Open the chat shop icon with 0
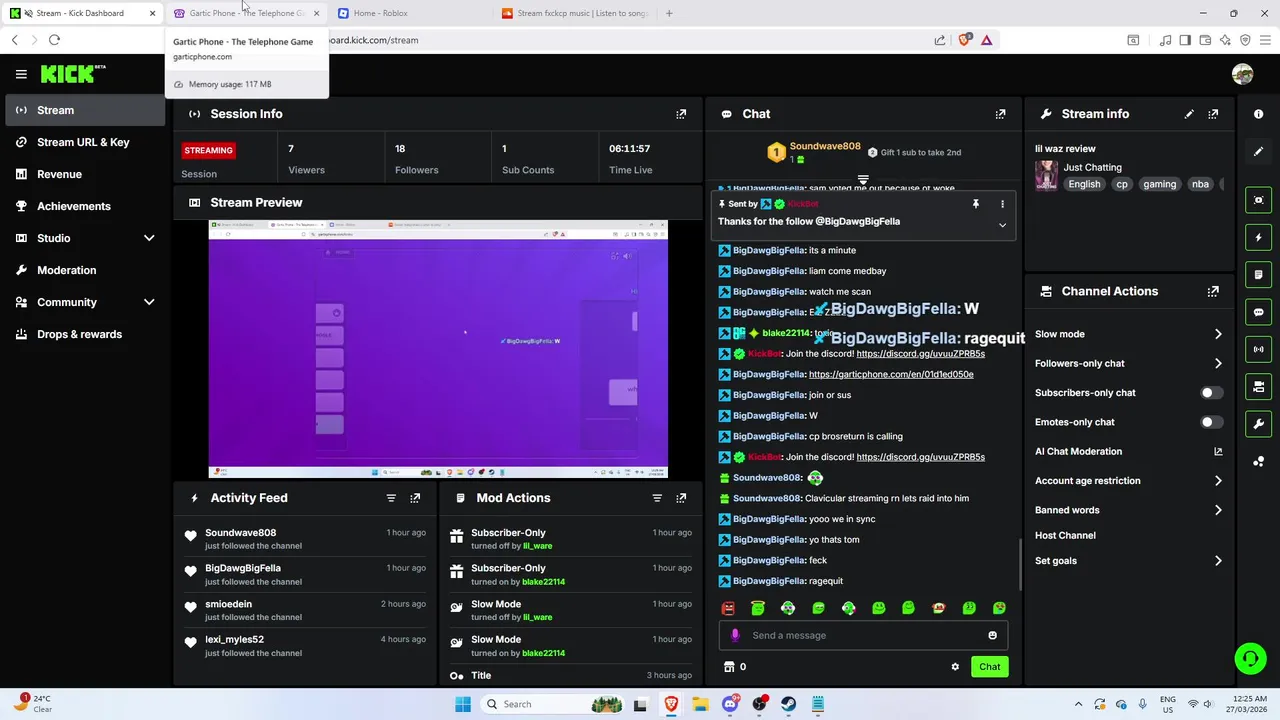 [735, 667]
